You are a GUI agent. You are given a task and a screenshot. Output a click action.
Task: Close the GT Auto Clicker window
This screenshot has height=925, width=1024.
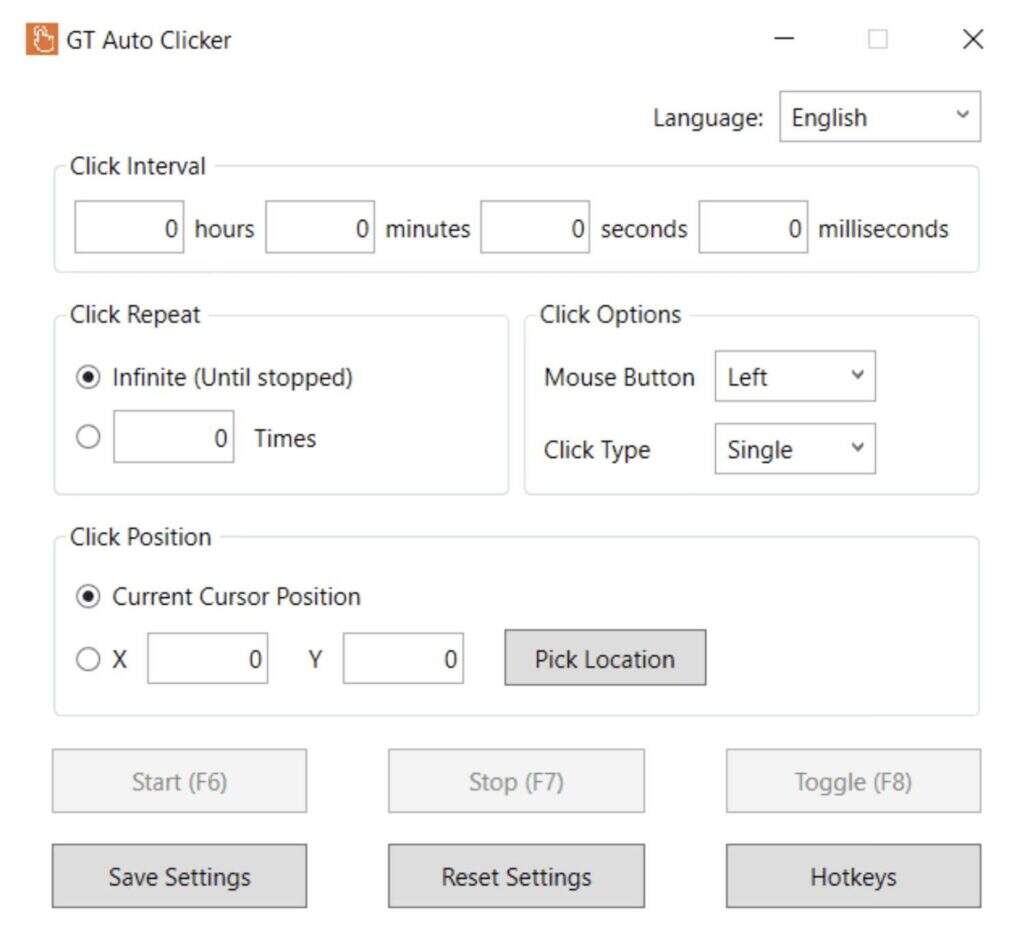click(x=972, y=40)
